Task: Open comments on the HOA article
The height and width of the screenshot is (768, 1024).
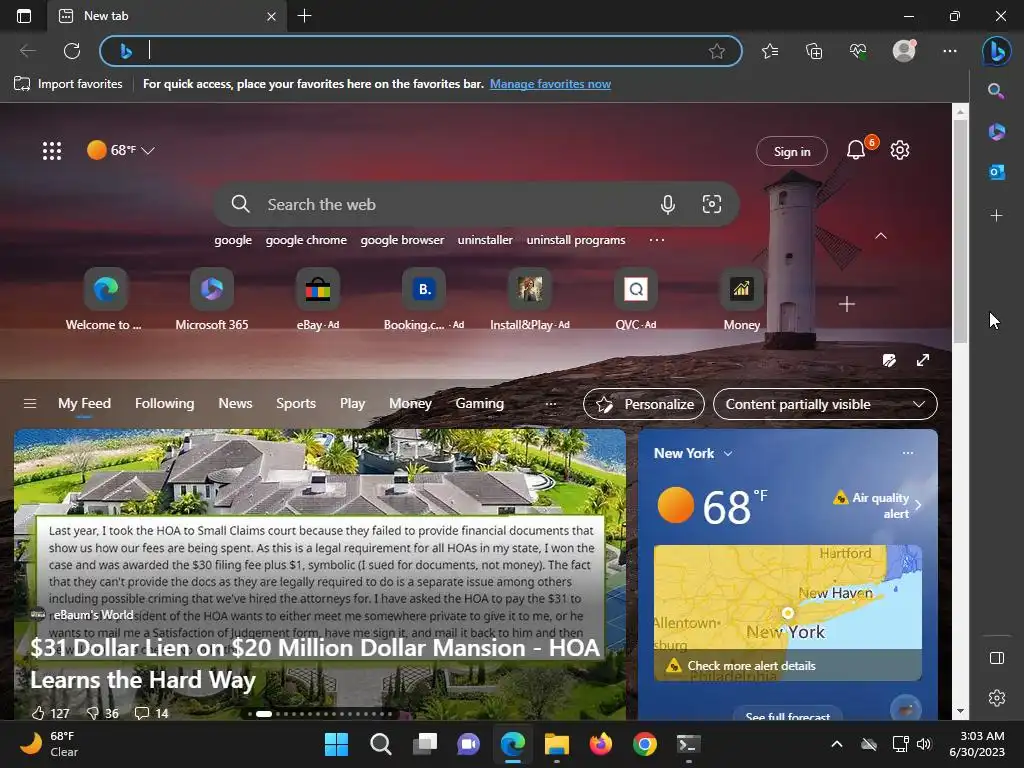Action: click(151, 713)
